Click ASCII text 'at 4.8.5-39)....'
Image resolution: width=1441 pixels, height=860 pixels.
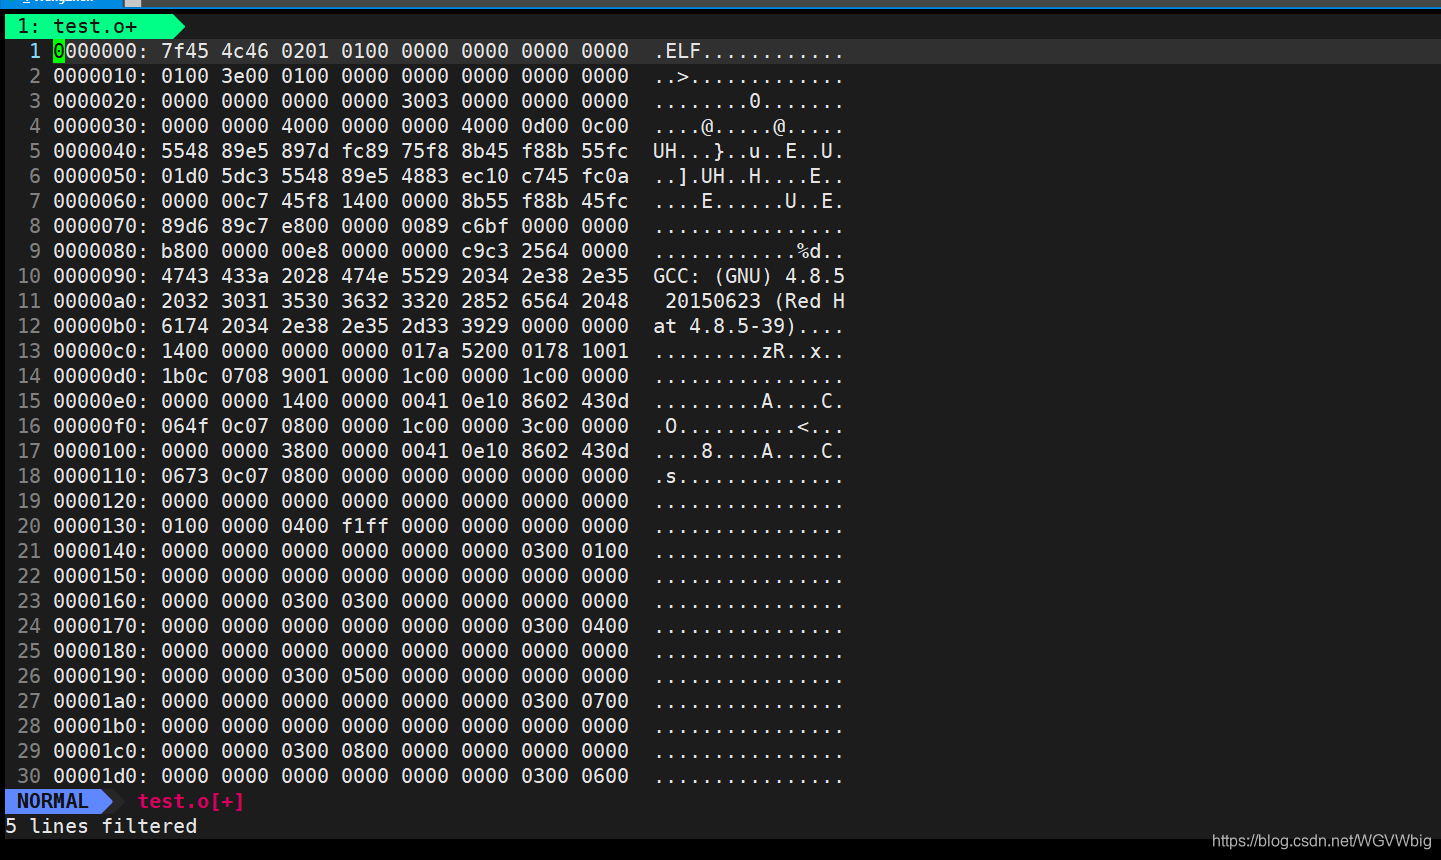coord(749,326)
